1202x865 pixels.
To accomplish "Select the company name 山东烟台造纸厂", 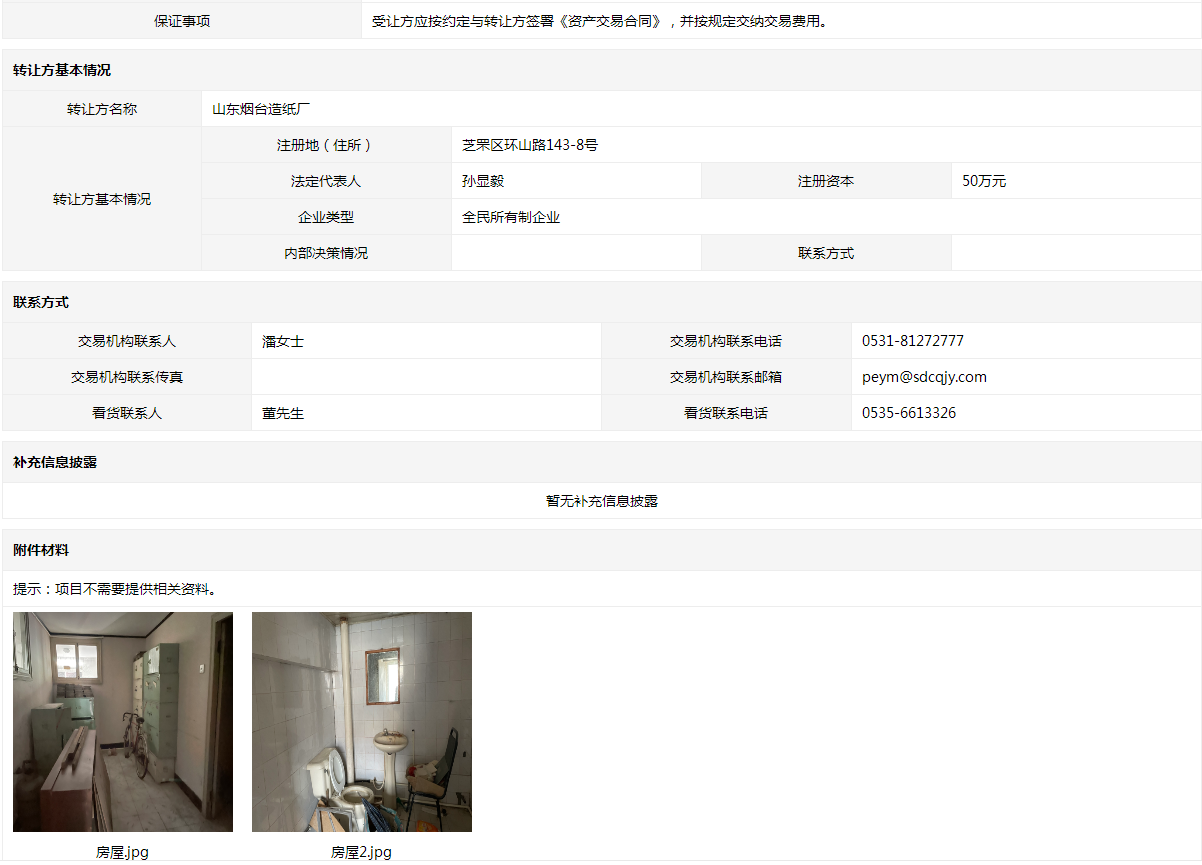I will click(262, 109).
